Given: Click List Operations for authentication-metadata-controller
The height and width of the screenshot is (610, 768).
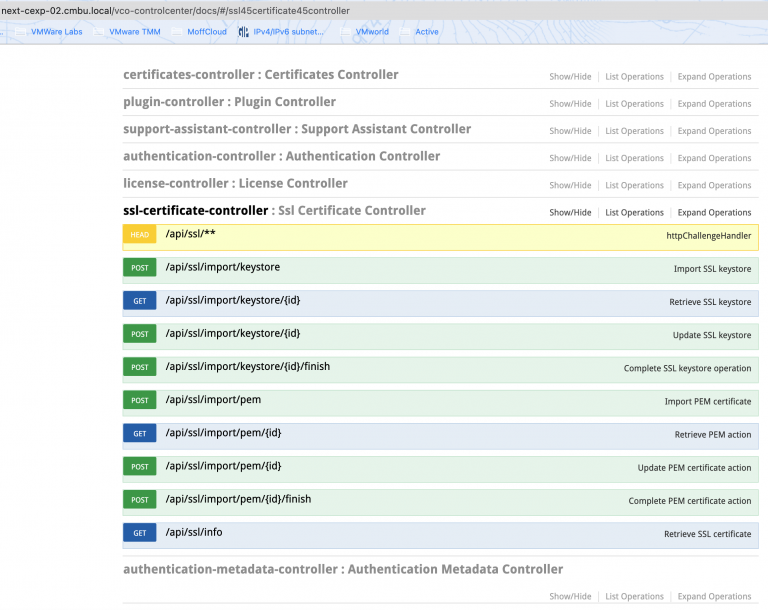Looking at the screenshot, I should pos(634,596).
